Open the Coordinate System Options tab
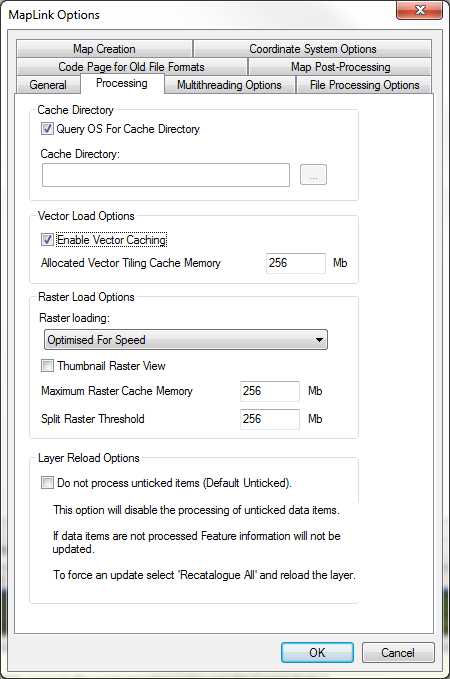Viewport: 450px width, 679px height. pos(312,49)
